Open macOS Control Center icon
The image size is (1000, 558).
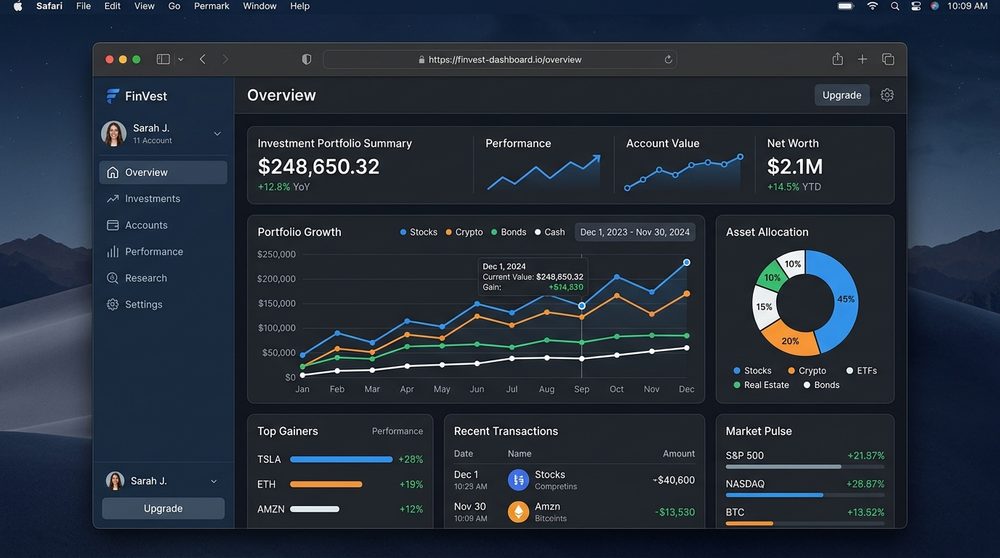pyautogui.click(x=916, y=6)
